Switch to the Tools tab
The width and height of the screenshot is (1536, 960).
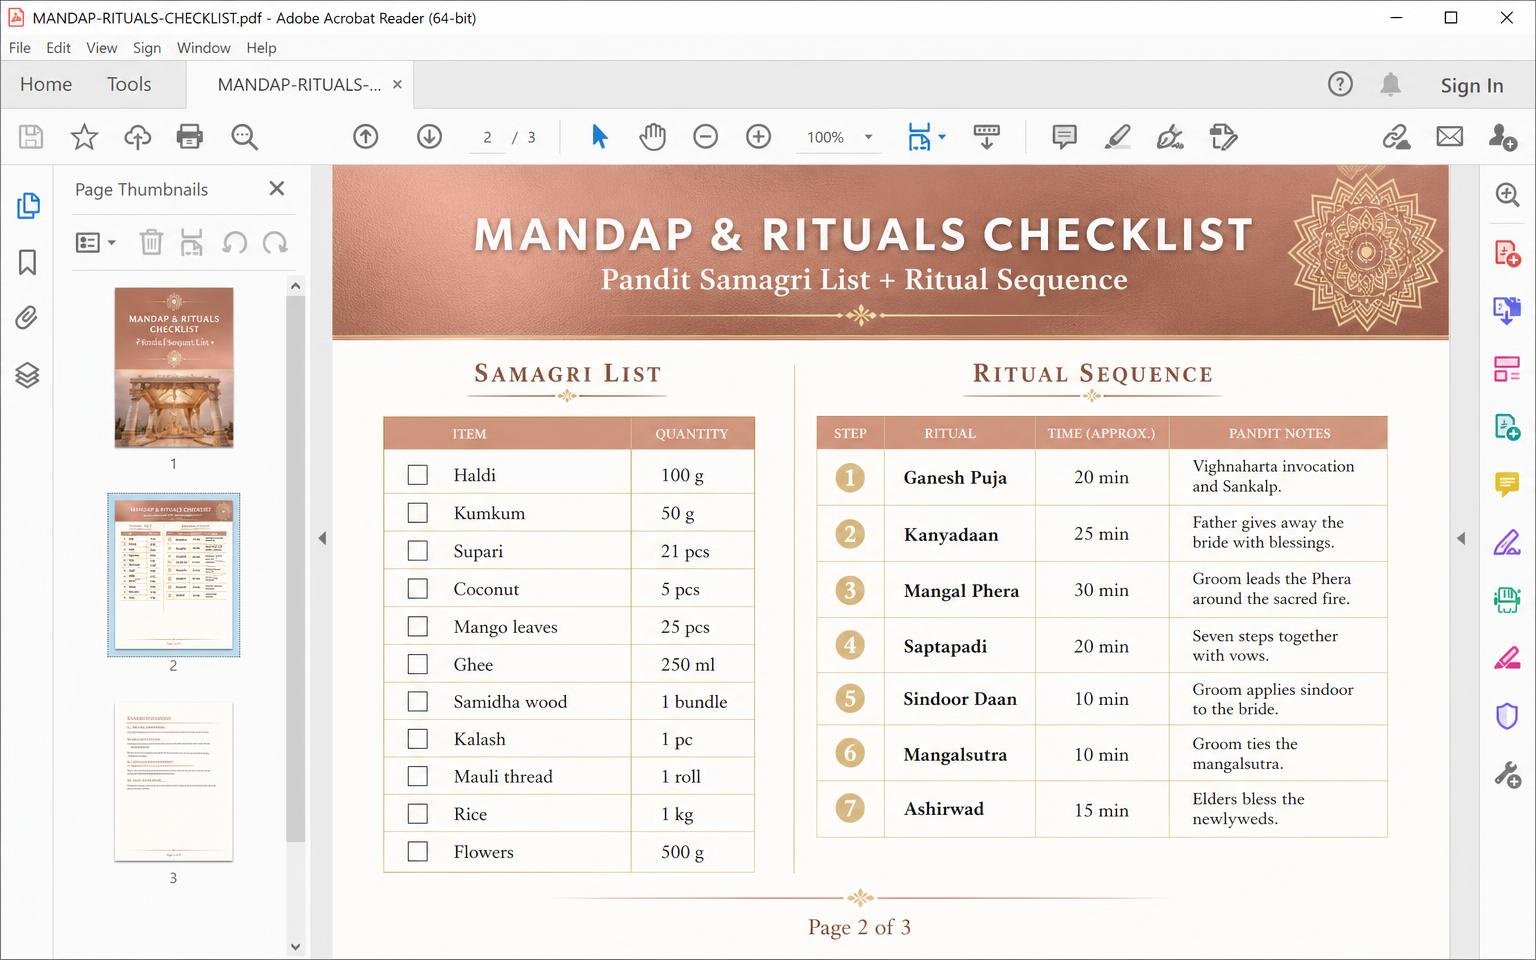tap(129, 84)
